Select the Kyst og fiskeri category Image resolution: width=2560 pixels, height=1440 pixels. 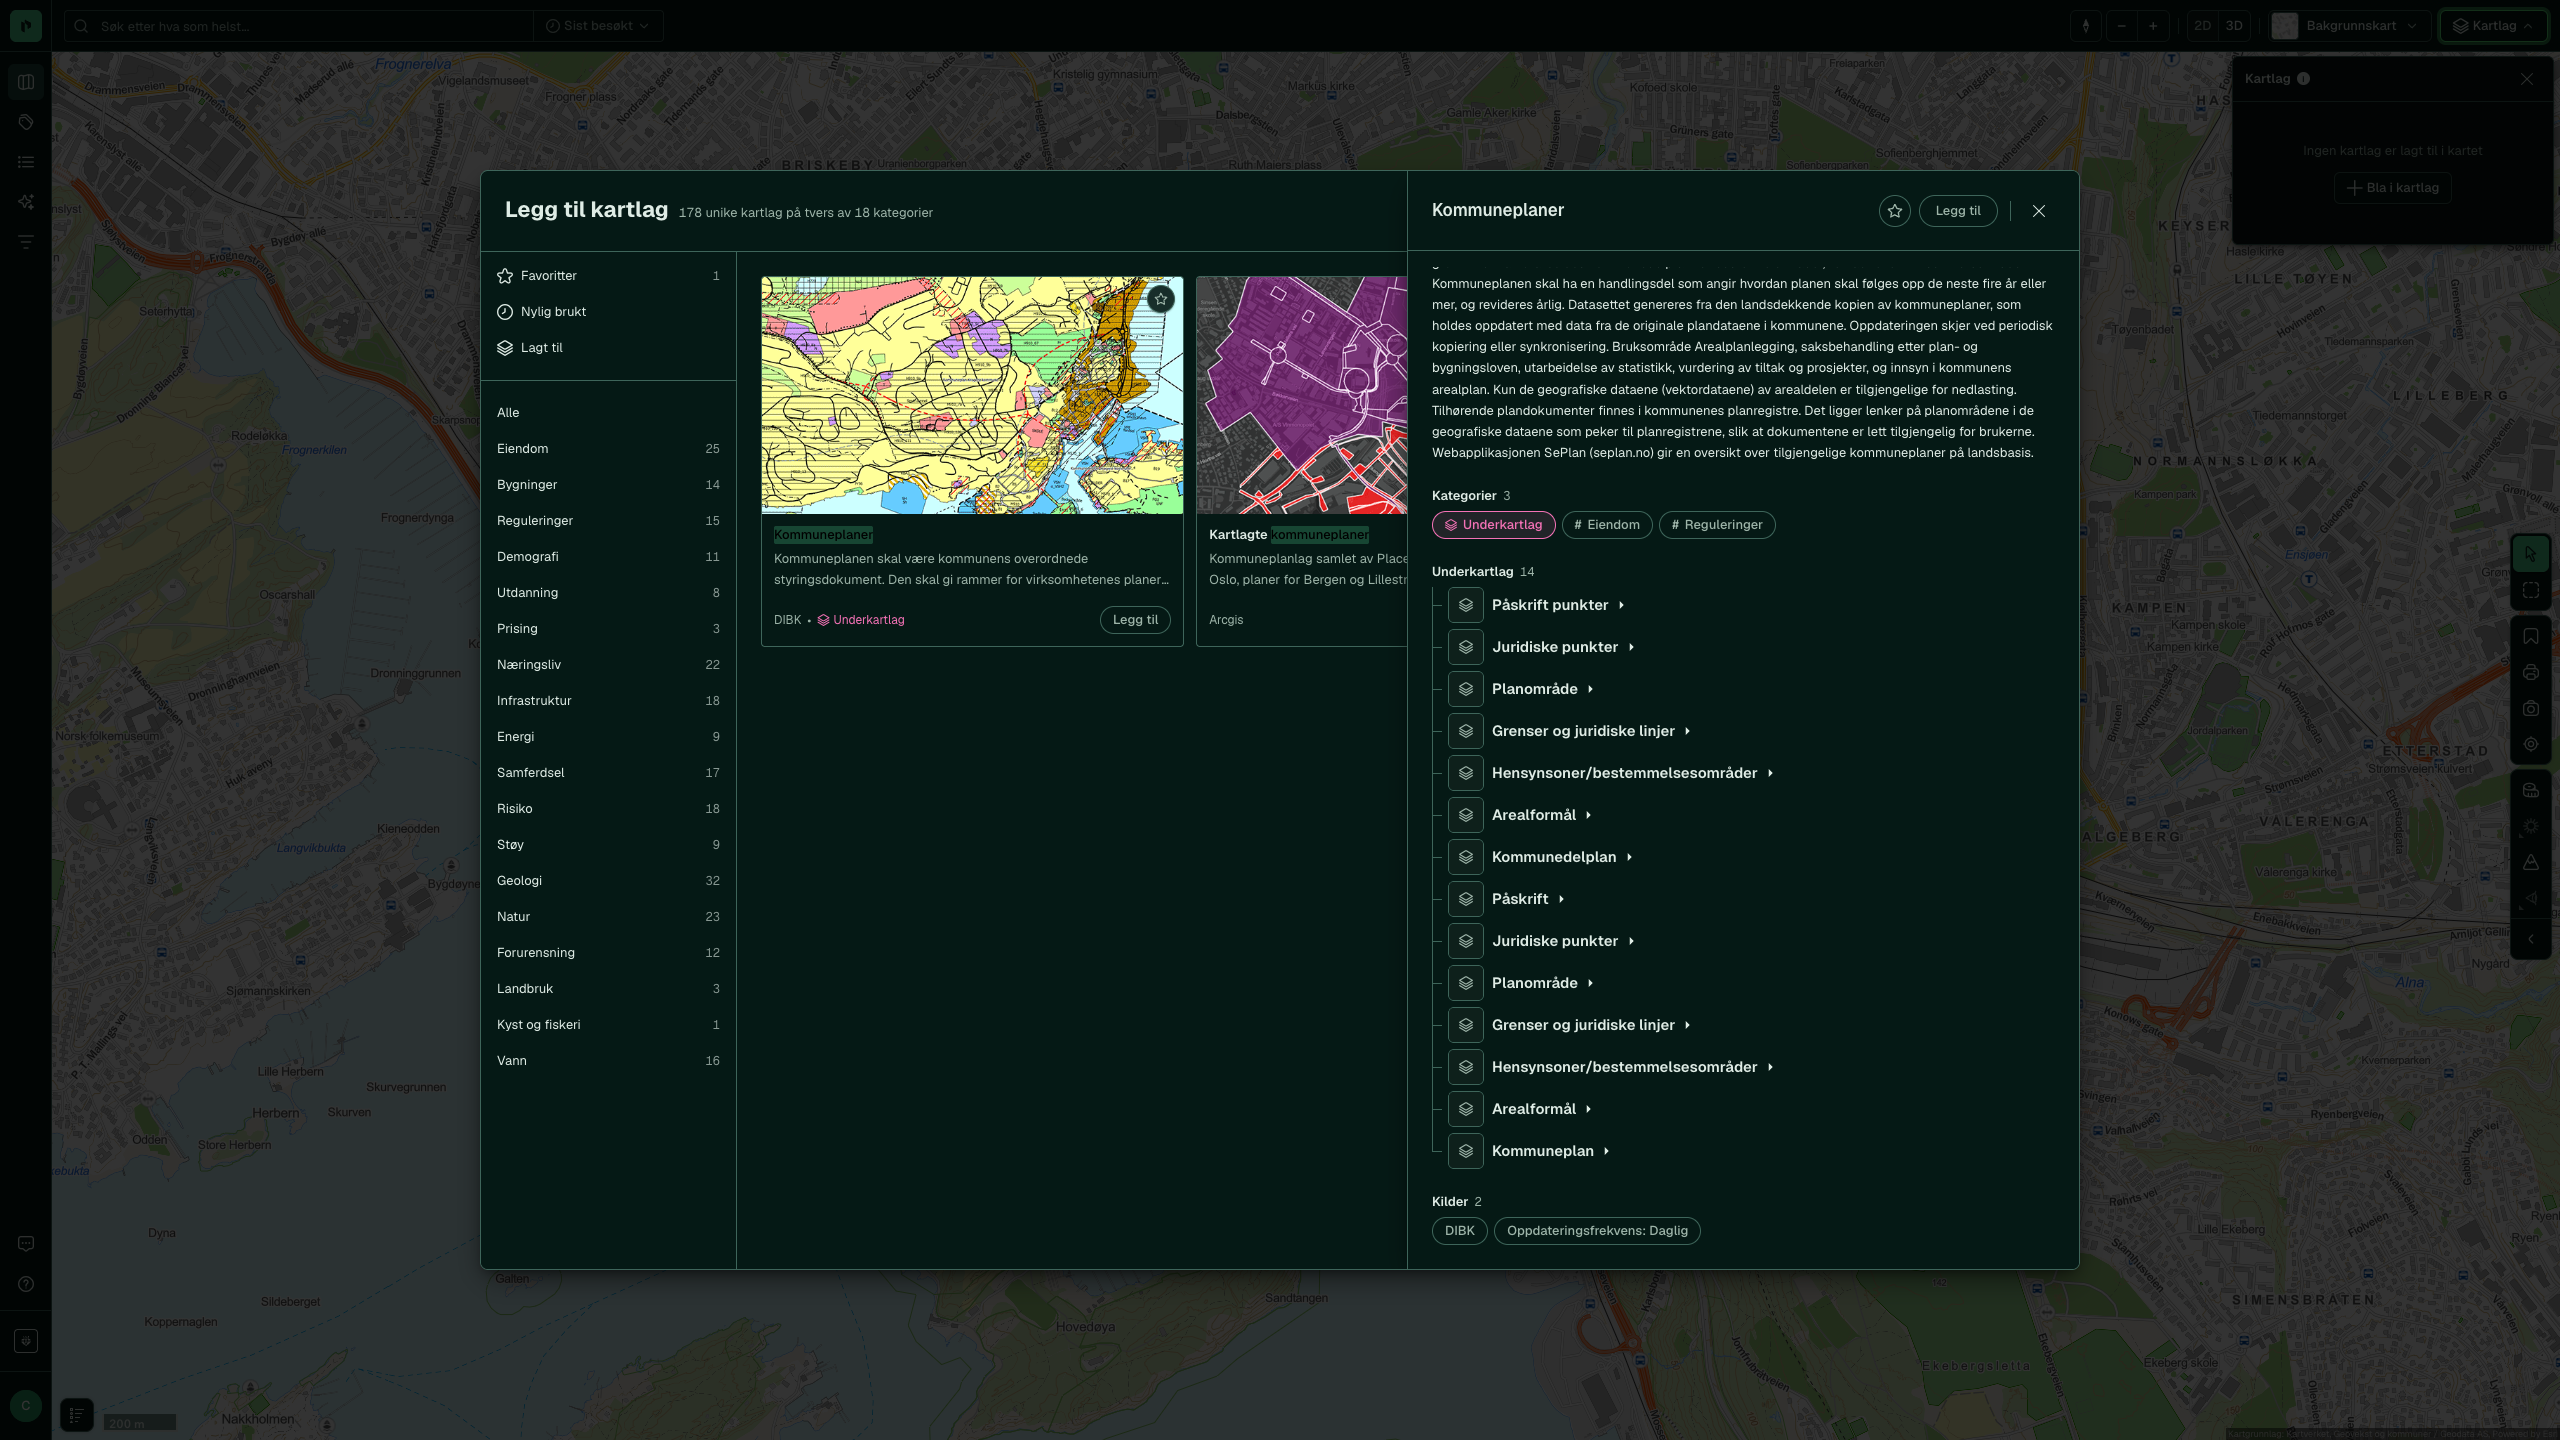[608, 1025]
